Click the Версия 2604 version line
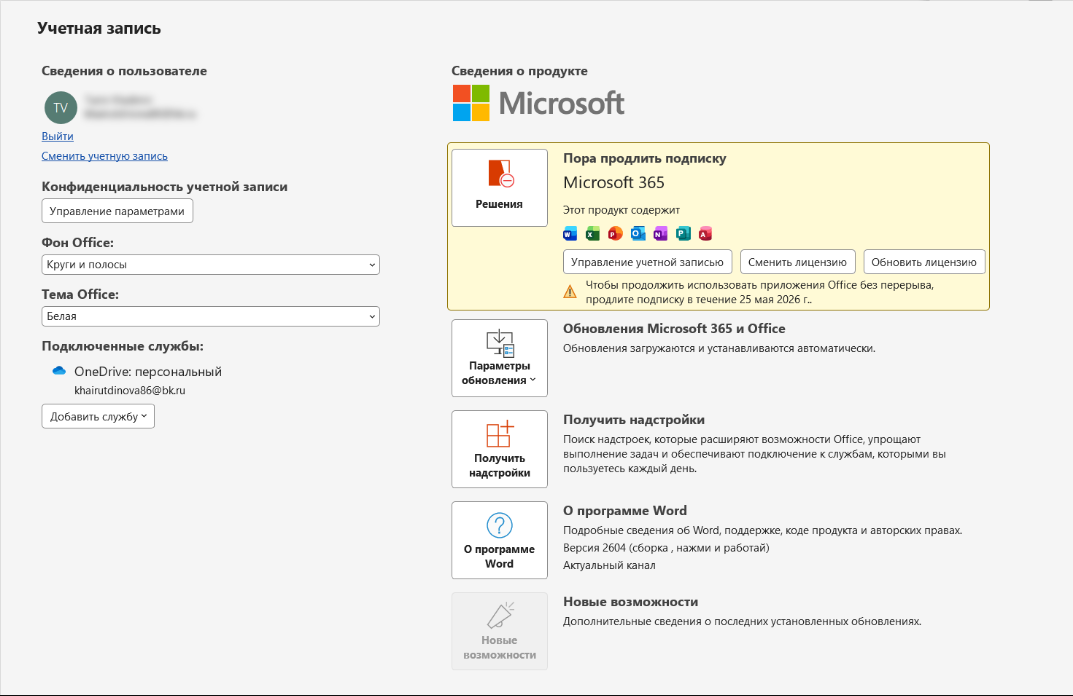The height and width of the screenshot is (696, 1073). point(666,548)
